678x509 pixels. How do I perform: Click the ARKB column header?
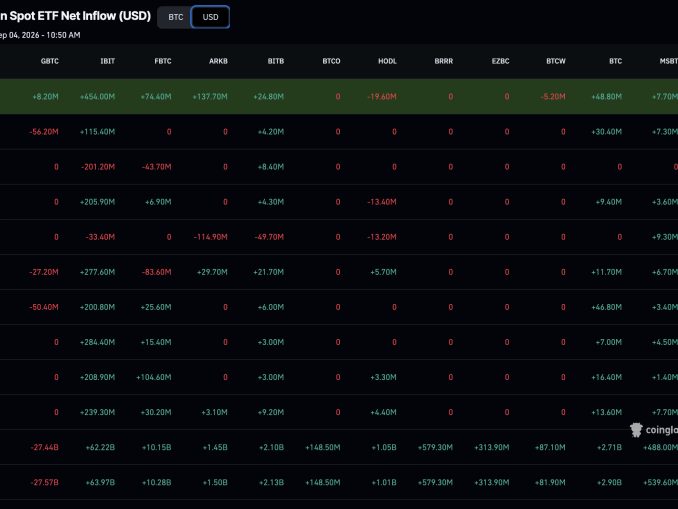[218, 61]
